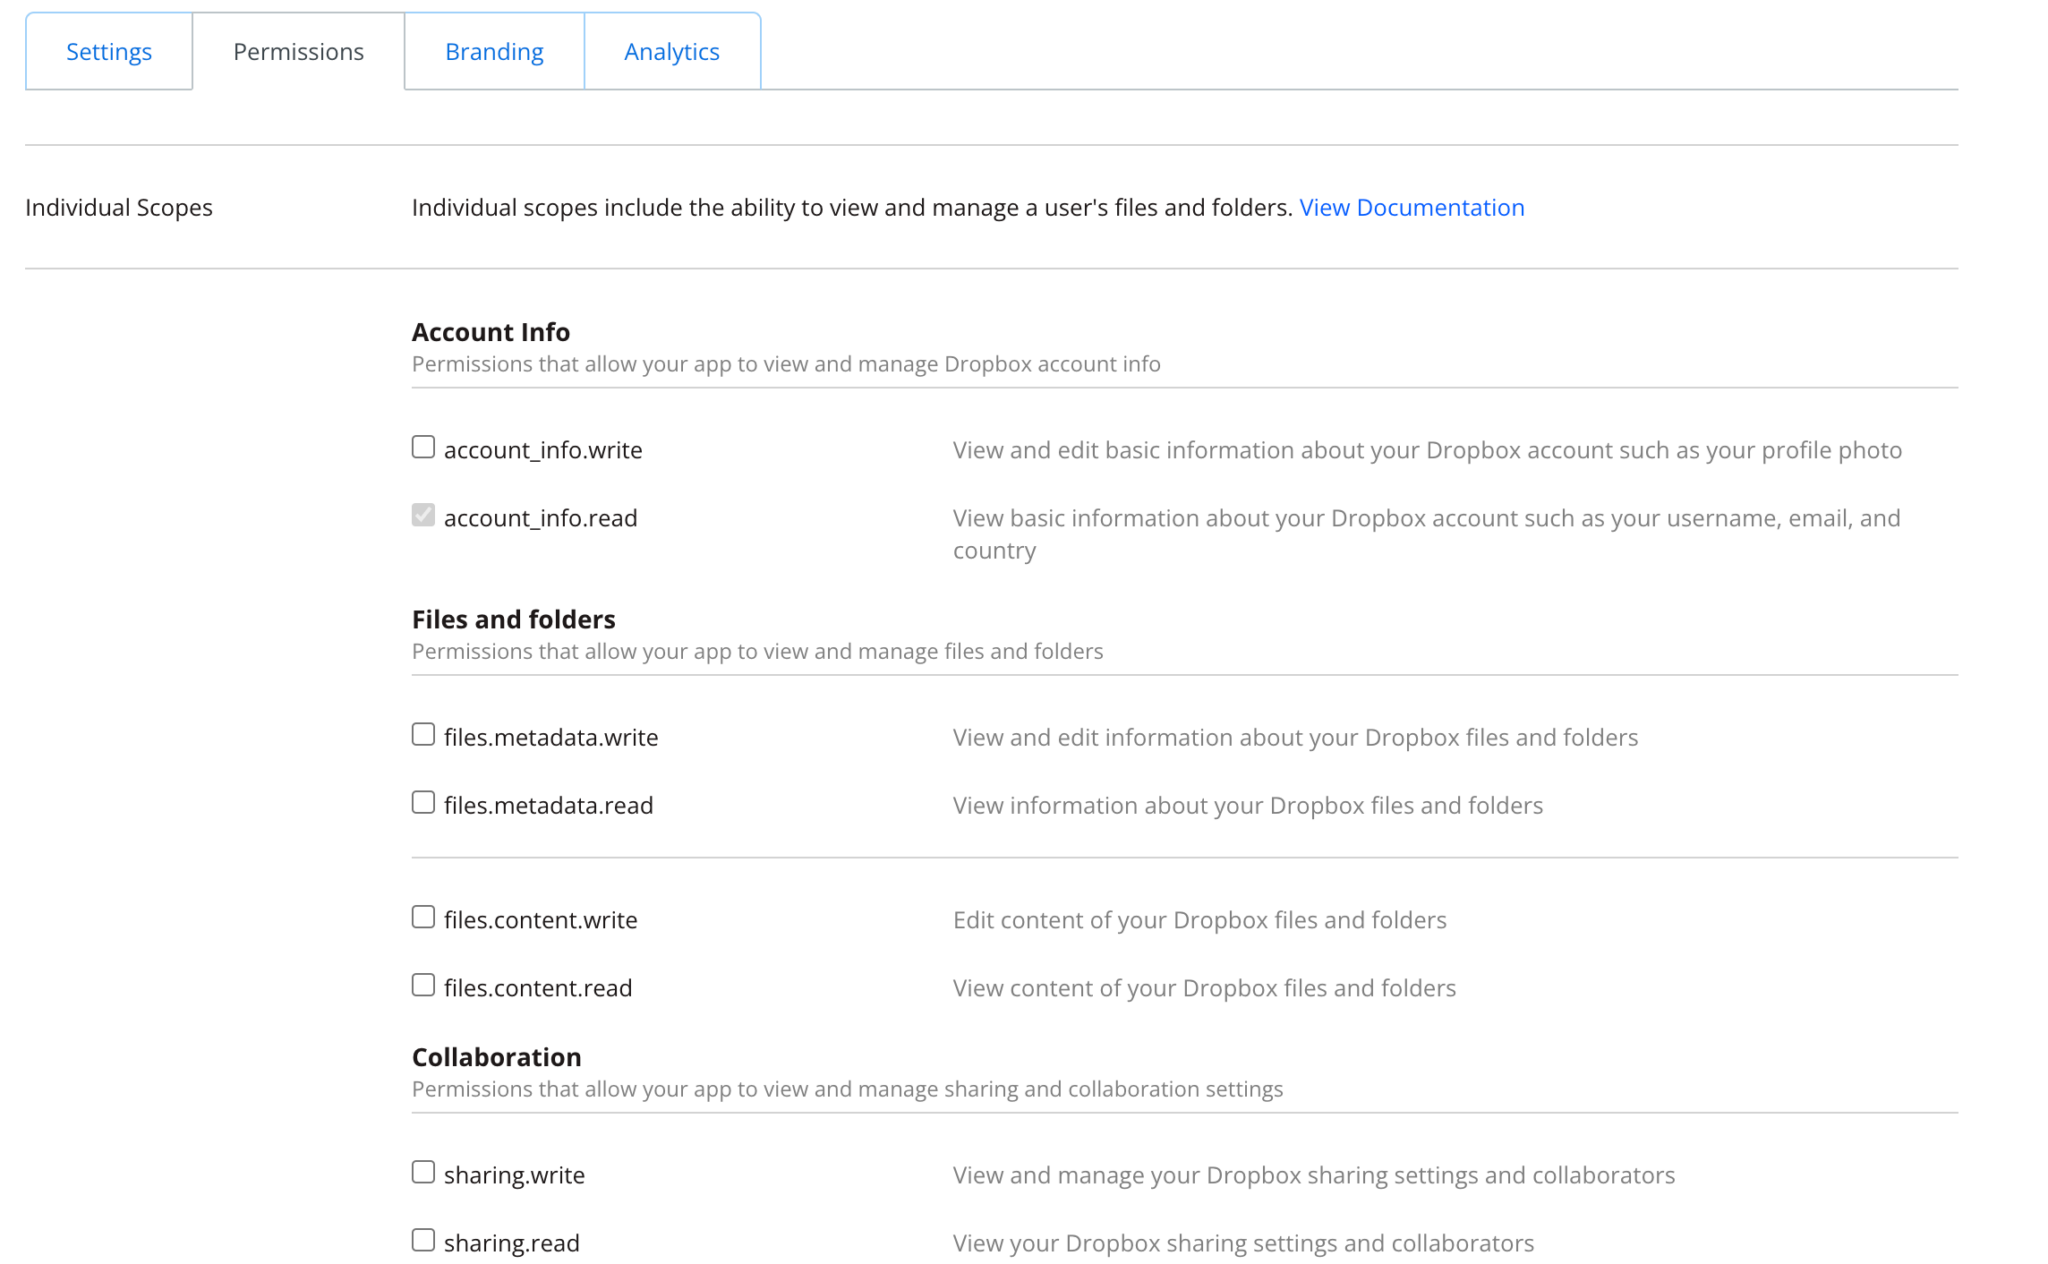
Task: Enable the account_info.write permission checkbox
Action: click(422, 446)
